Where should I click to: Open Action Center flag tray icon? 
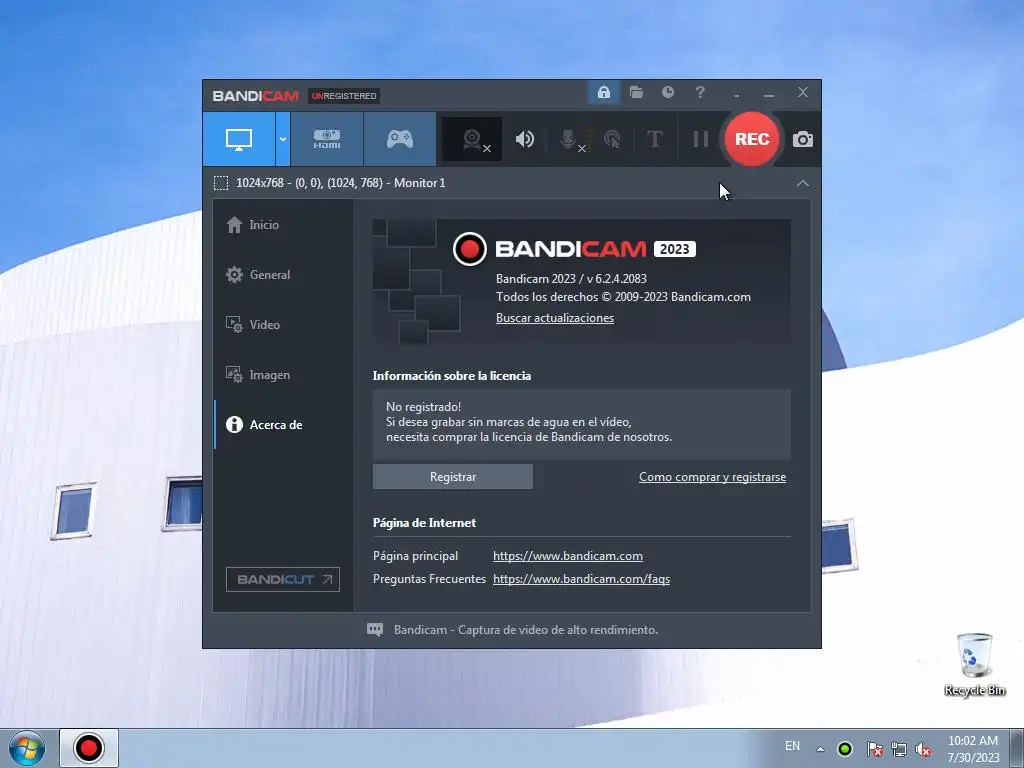coord(874,749)
